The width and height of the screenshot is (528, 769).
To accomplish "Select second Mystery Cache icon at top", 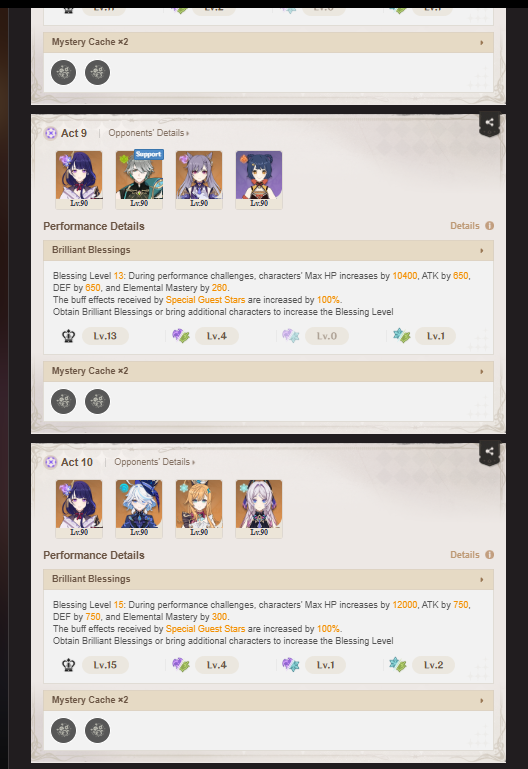I will pyautogui.click(x=98, y=73).
